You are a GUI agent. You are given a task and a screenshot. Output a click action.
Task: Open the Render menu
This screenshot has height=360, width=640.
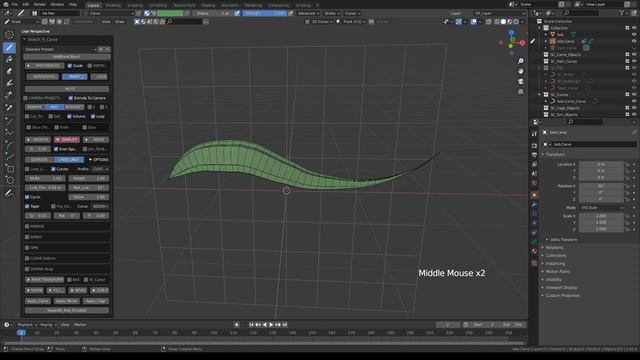click(x=40, y=4)
